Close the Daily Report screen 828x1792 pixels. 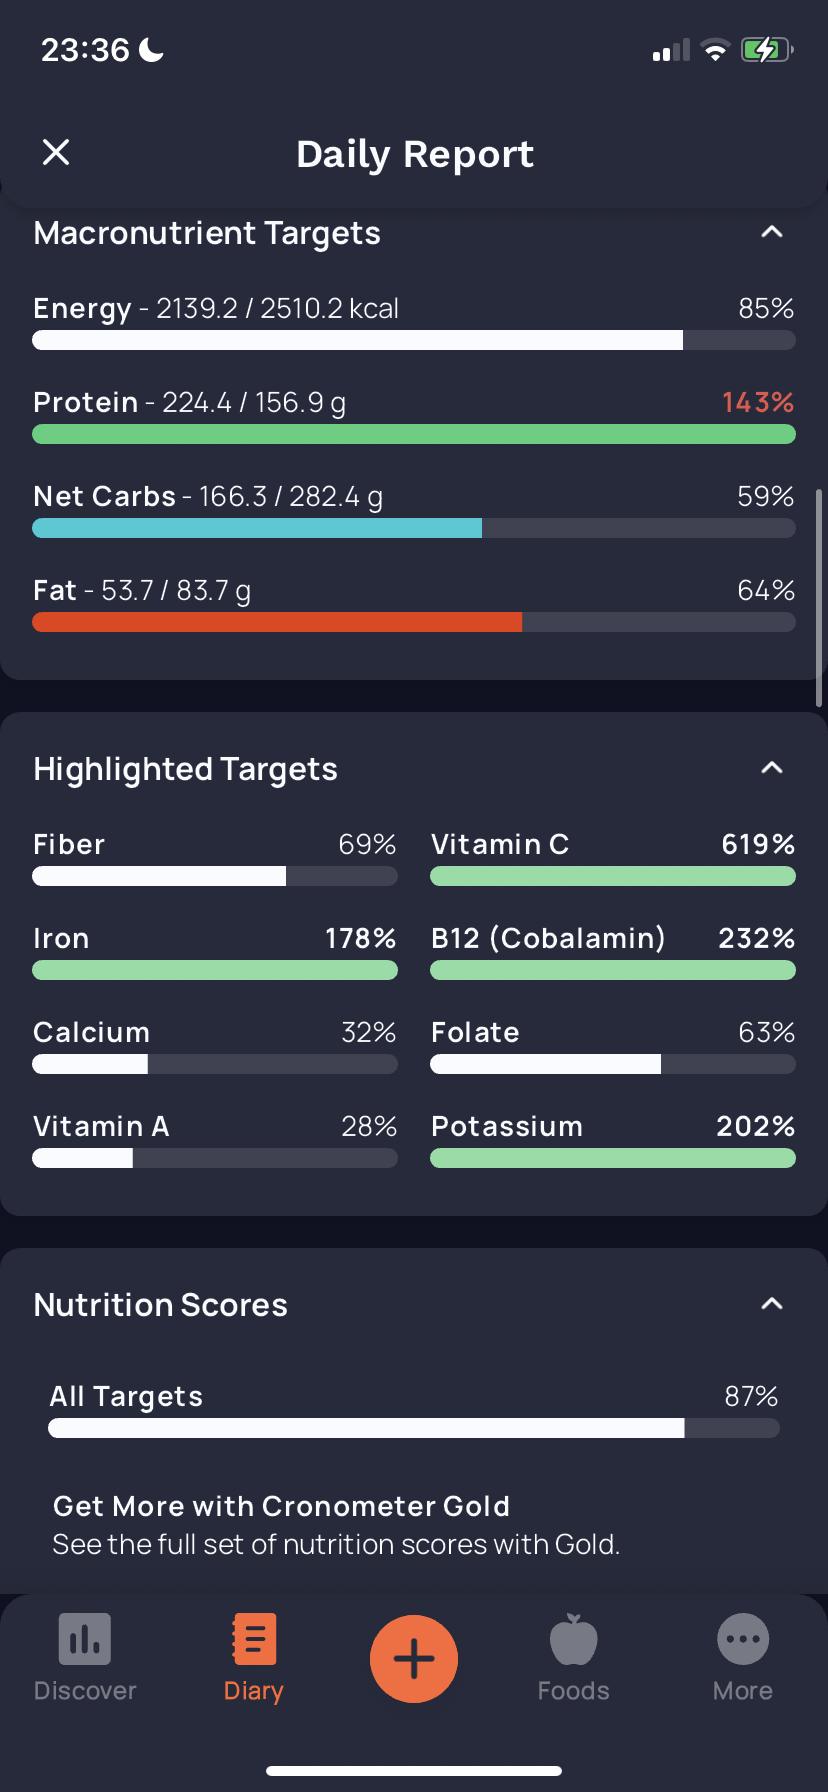[56, 152]
